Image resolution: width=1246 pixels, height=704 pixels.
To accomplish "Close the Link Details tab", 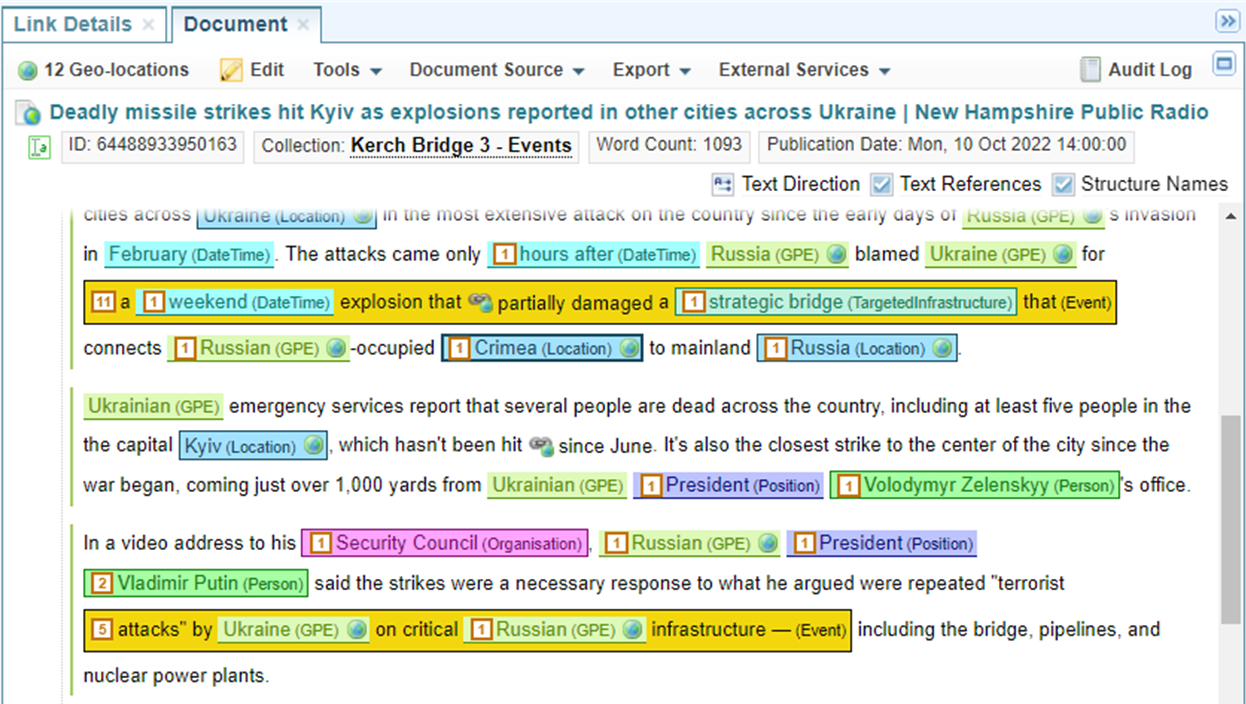I will pos(148,25).
